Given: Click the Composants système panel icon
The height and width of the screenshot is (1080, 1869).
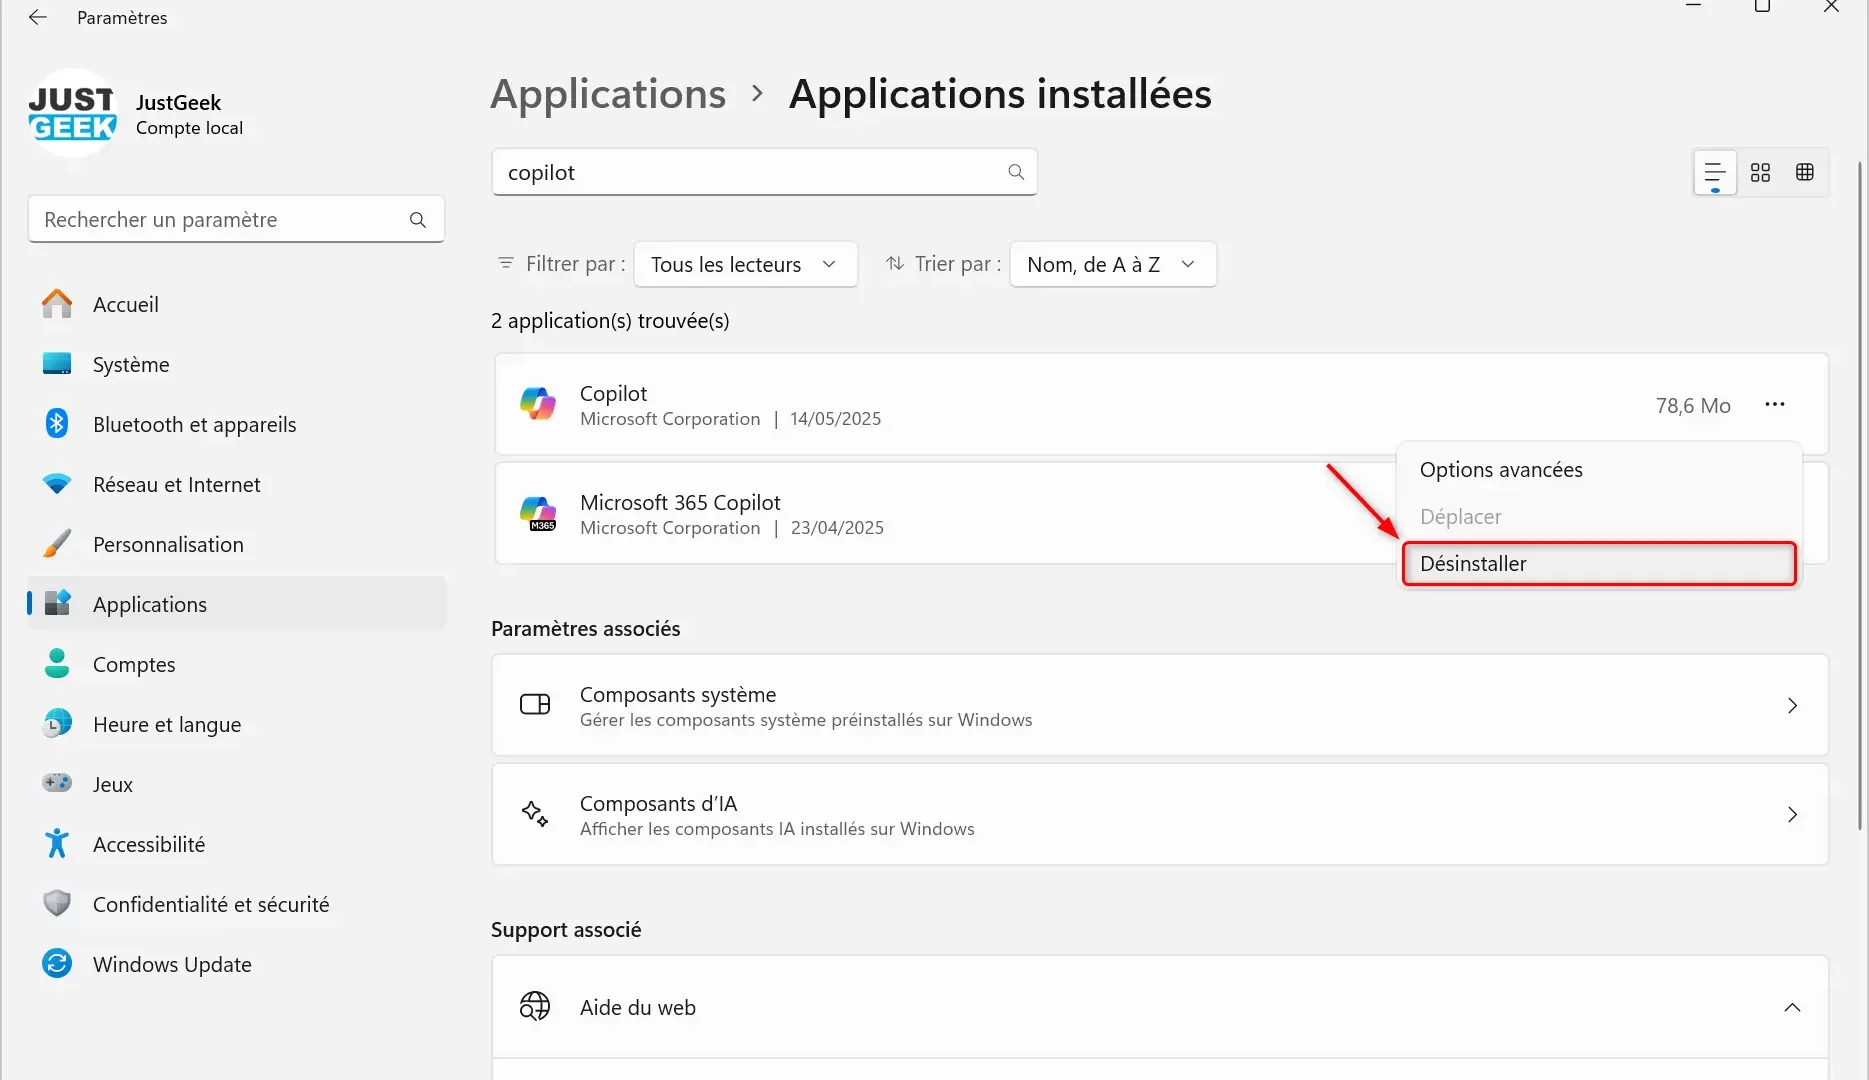Looking at the screenshot, I should (535, 705).
